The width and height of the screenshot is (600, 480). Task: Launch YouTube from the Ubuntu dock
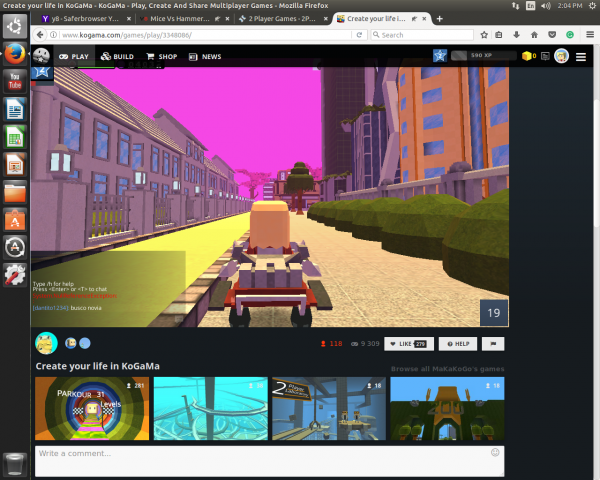click(x=15, y=80)
